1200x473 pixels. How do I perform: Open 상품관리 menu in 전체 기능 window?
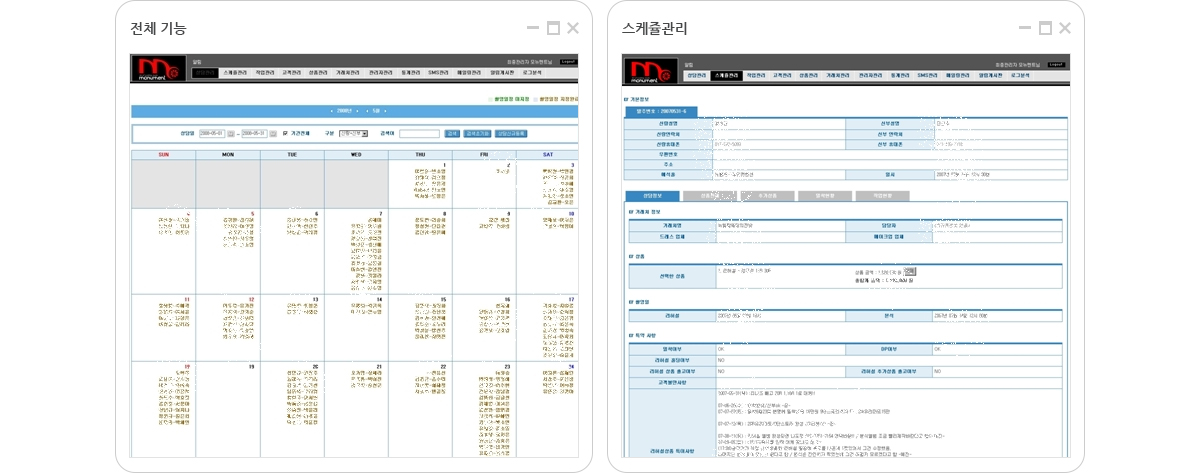pos(318,73)
